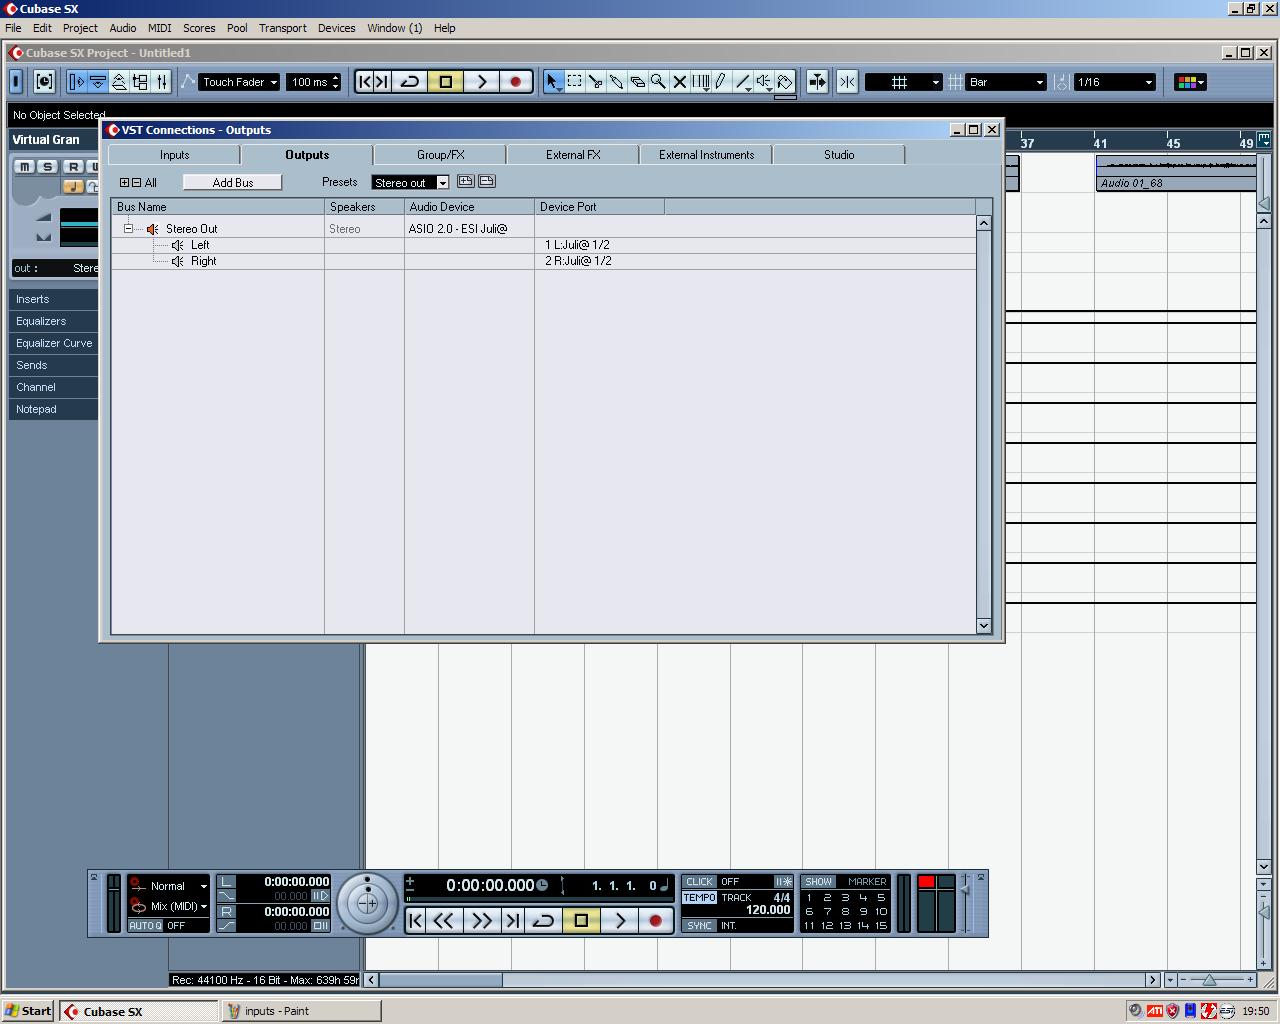Click Rewind in the Transport panel
Screen dimensions: 1280x1024
coord(444,920)
